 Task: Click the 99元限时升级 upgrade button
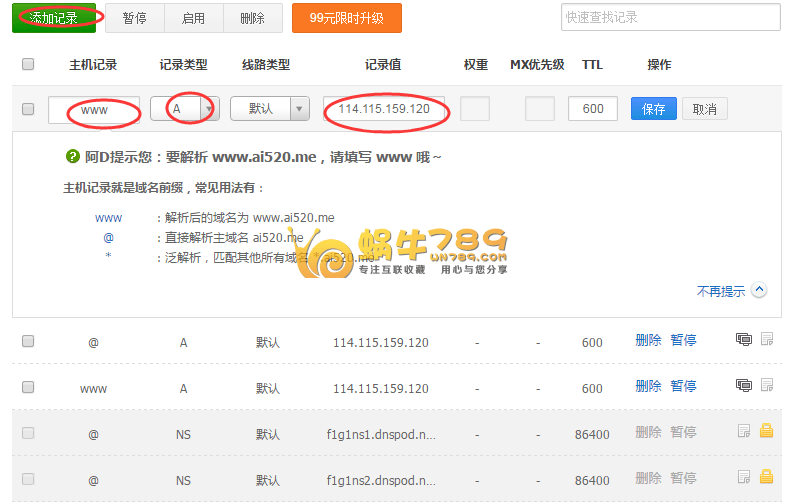346,18
